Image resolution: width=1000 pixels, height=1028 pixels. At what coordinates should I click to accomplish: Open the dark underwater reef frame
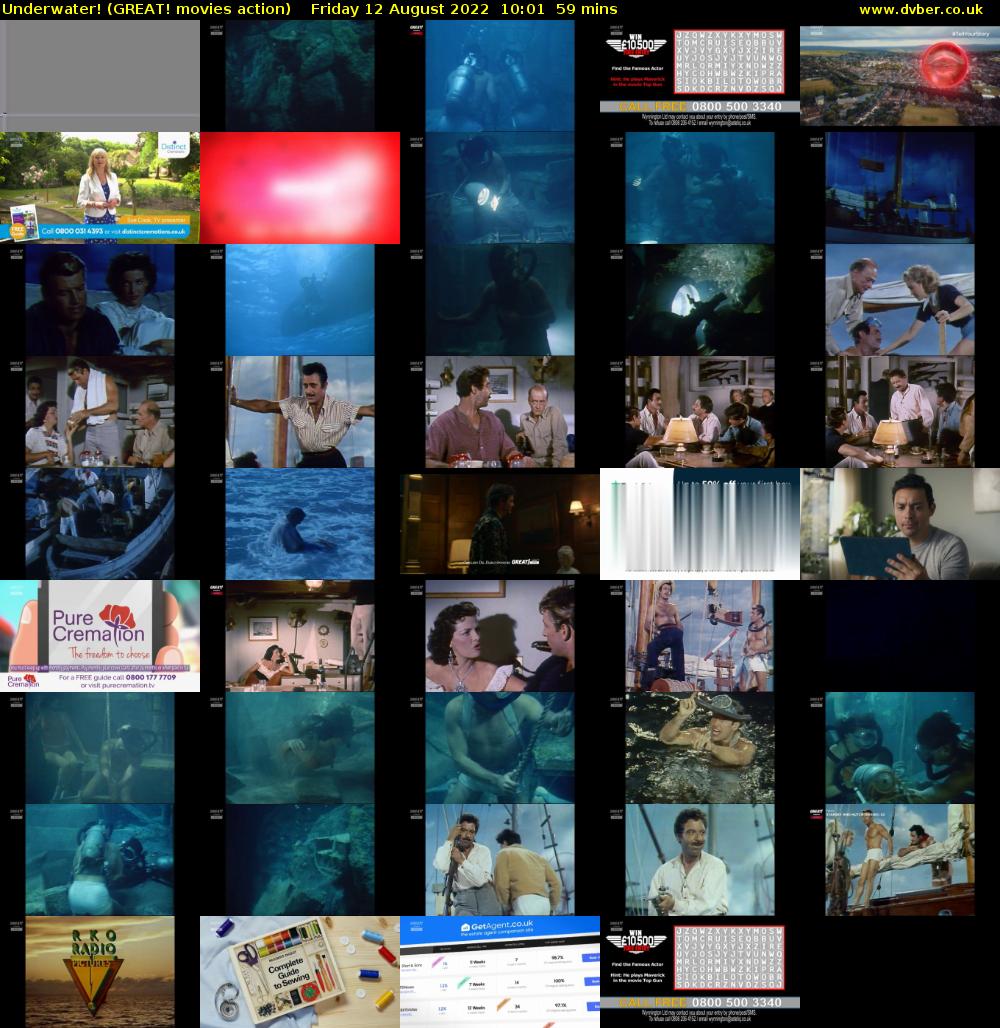(300, 75)
